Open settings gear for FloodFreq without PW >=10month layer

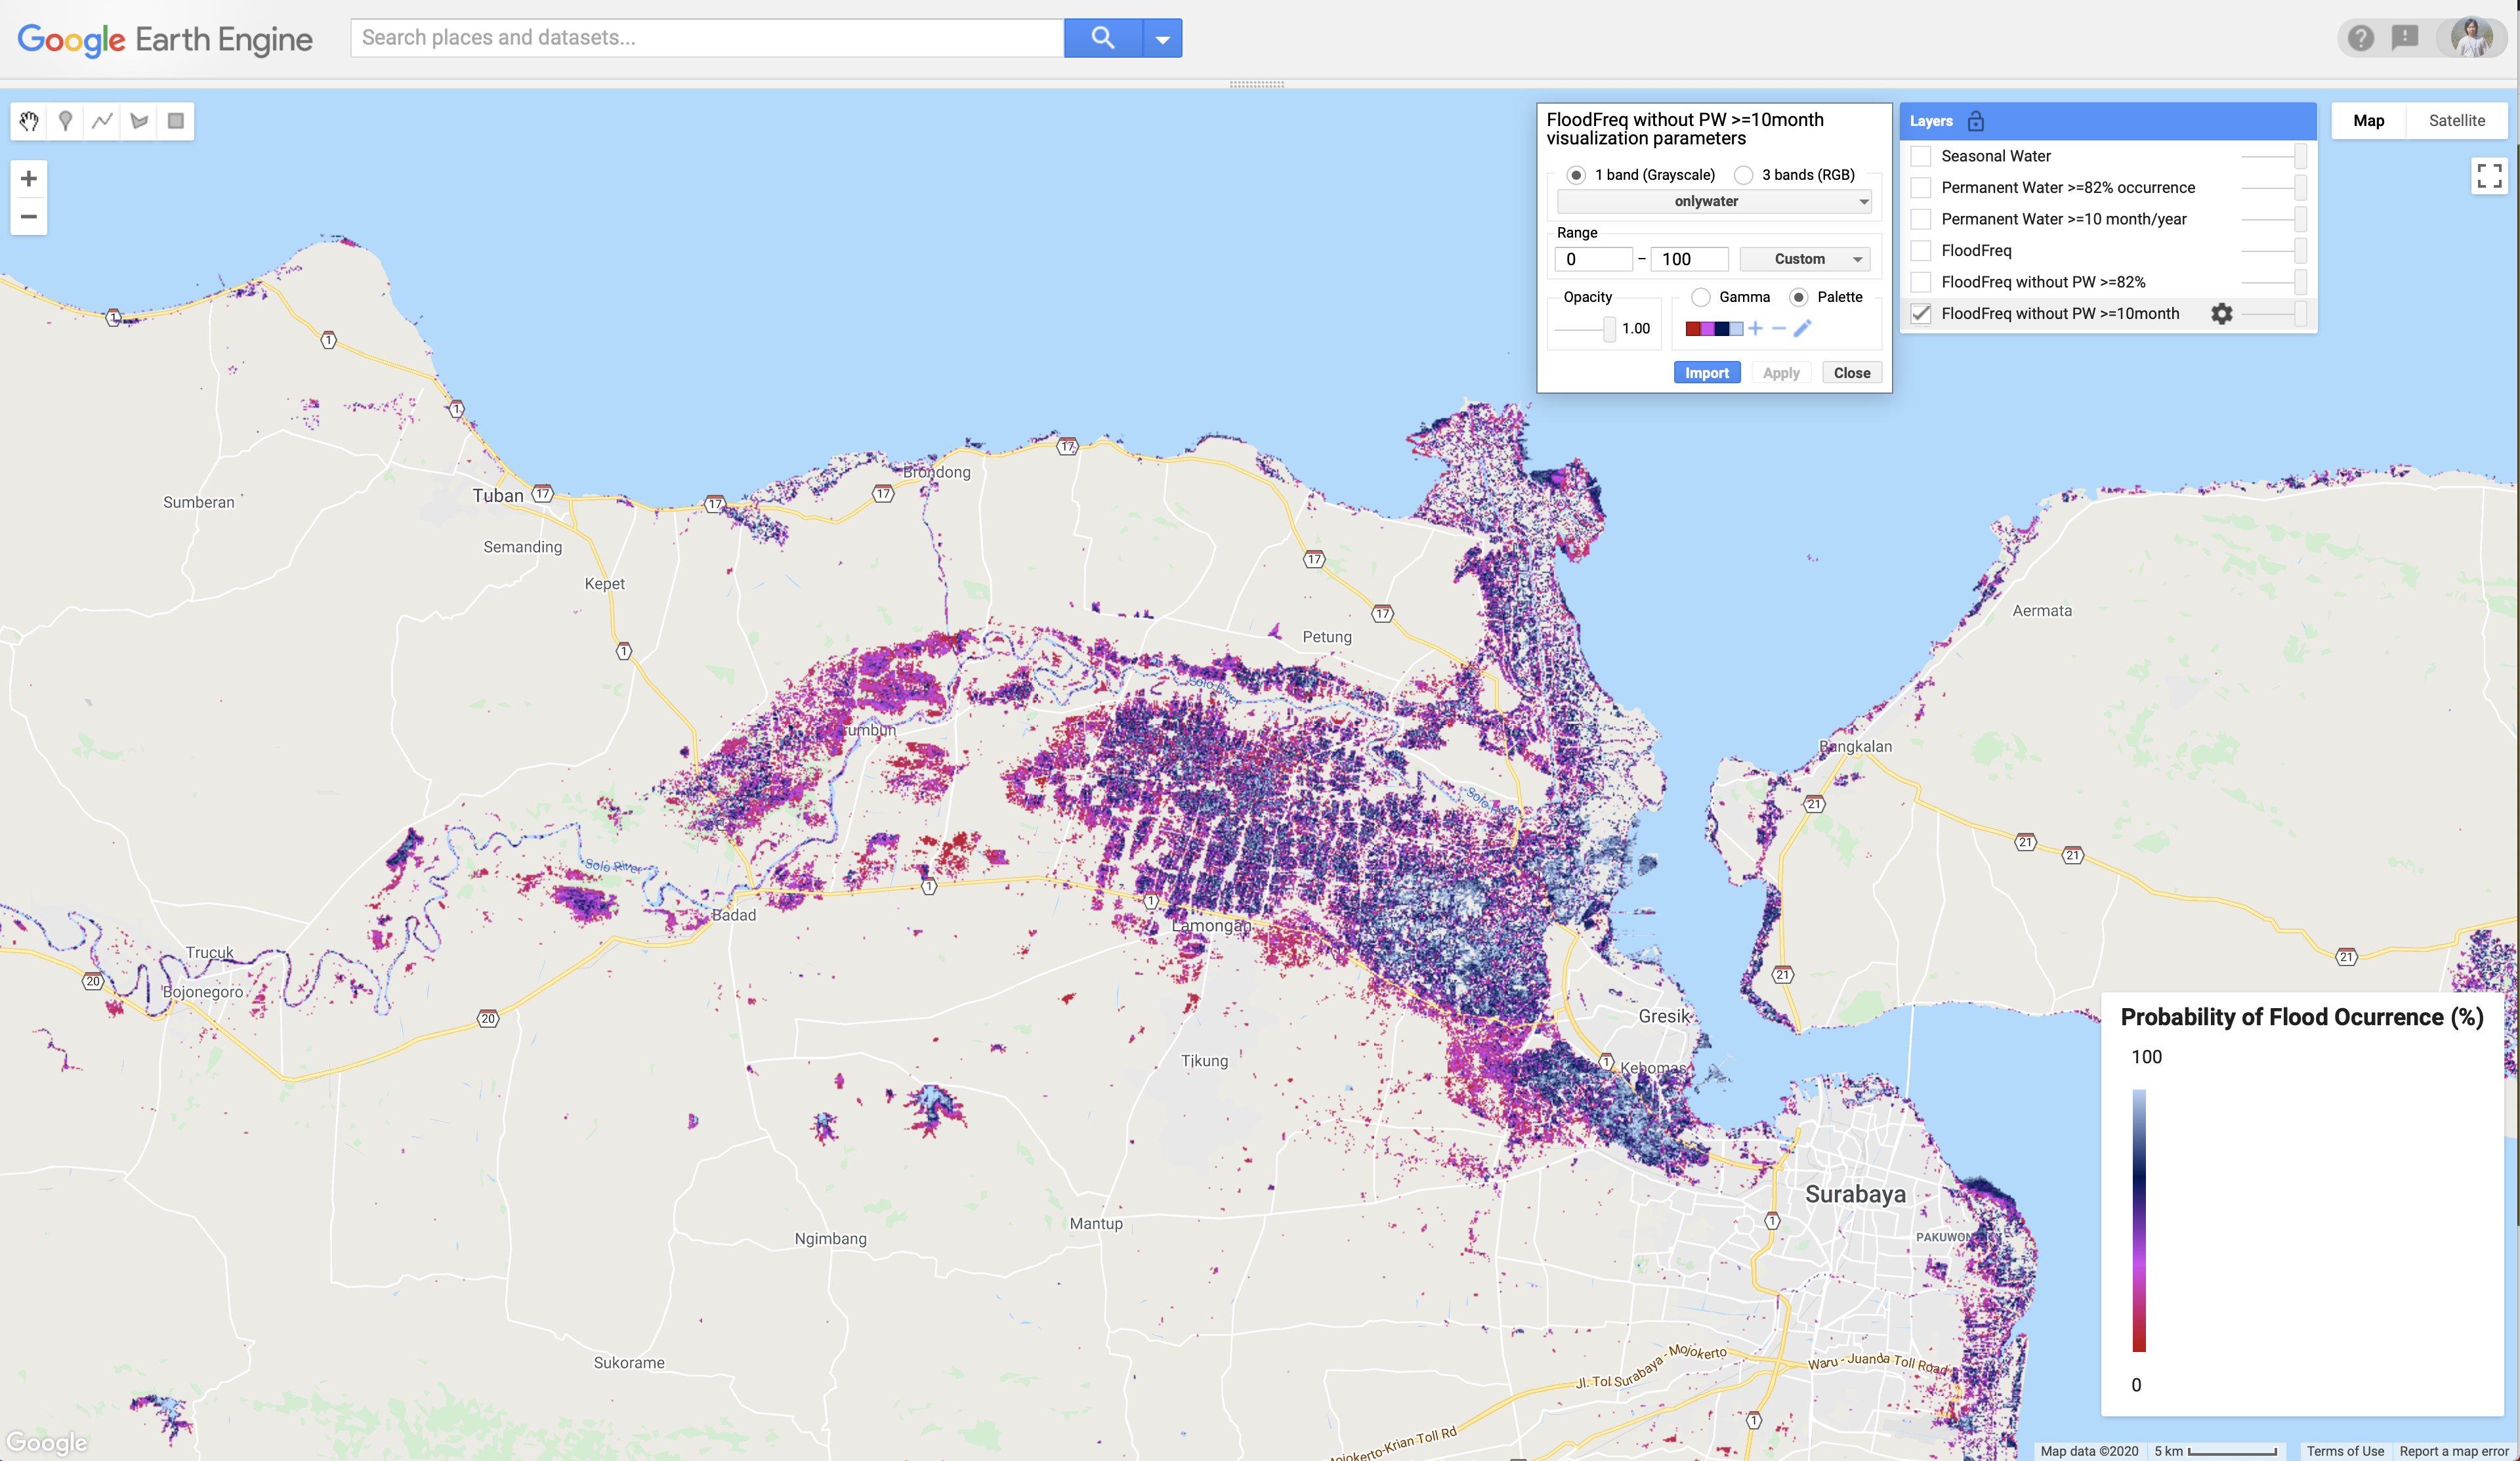pos(2221,314)
